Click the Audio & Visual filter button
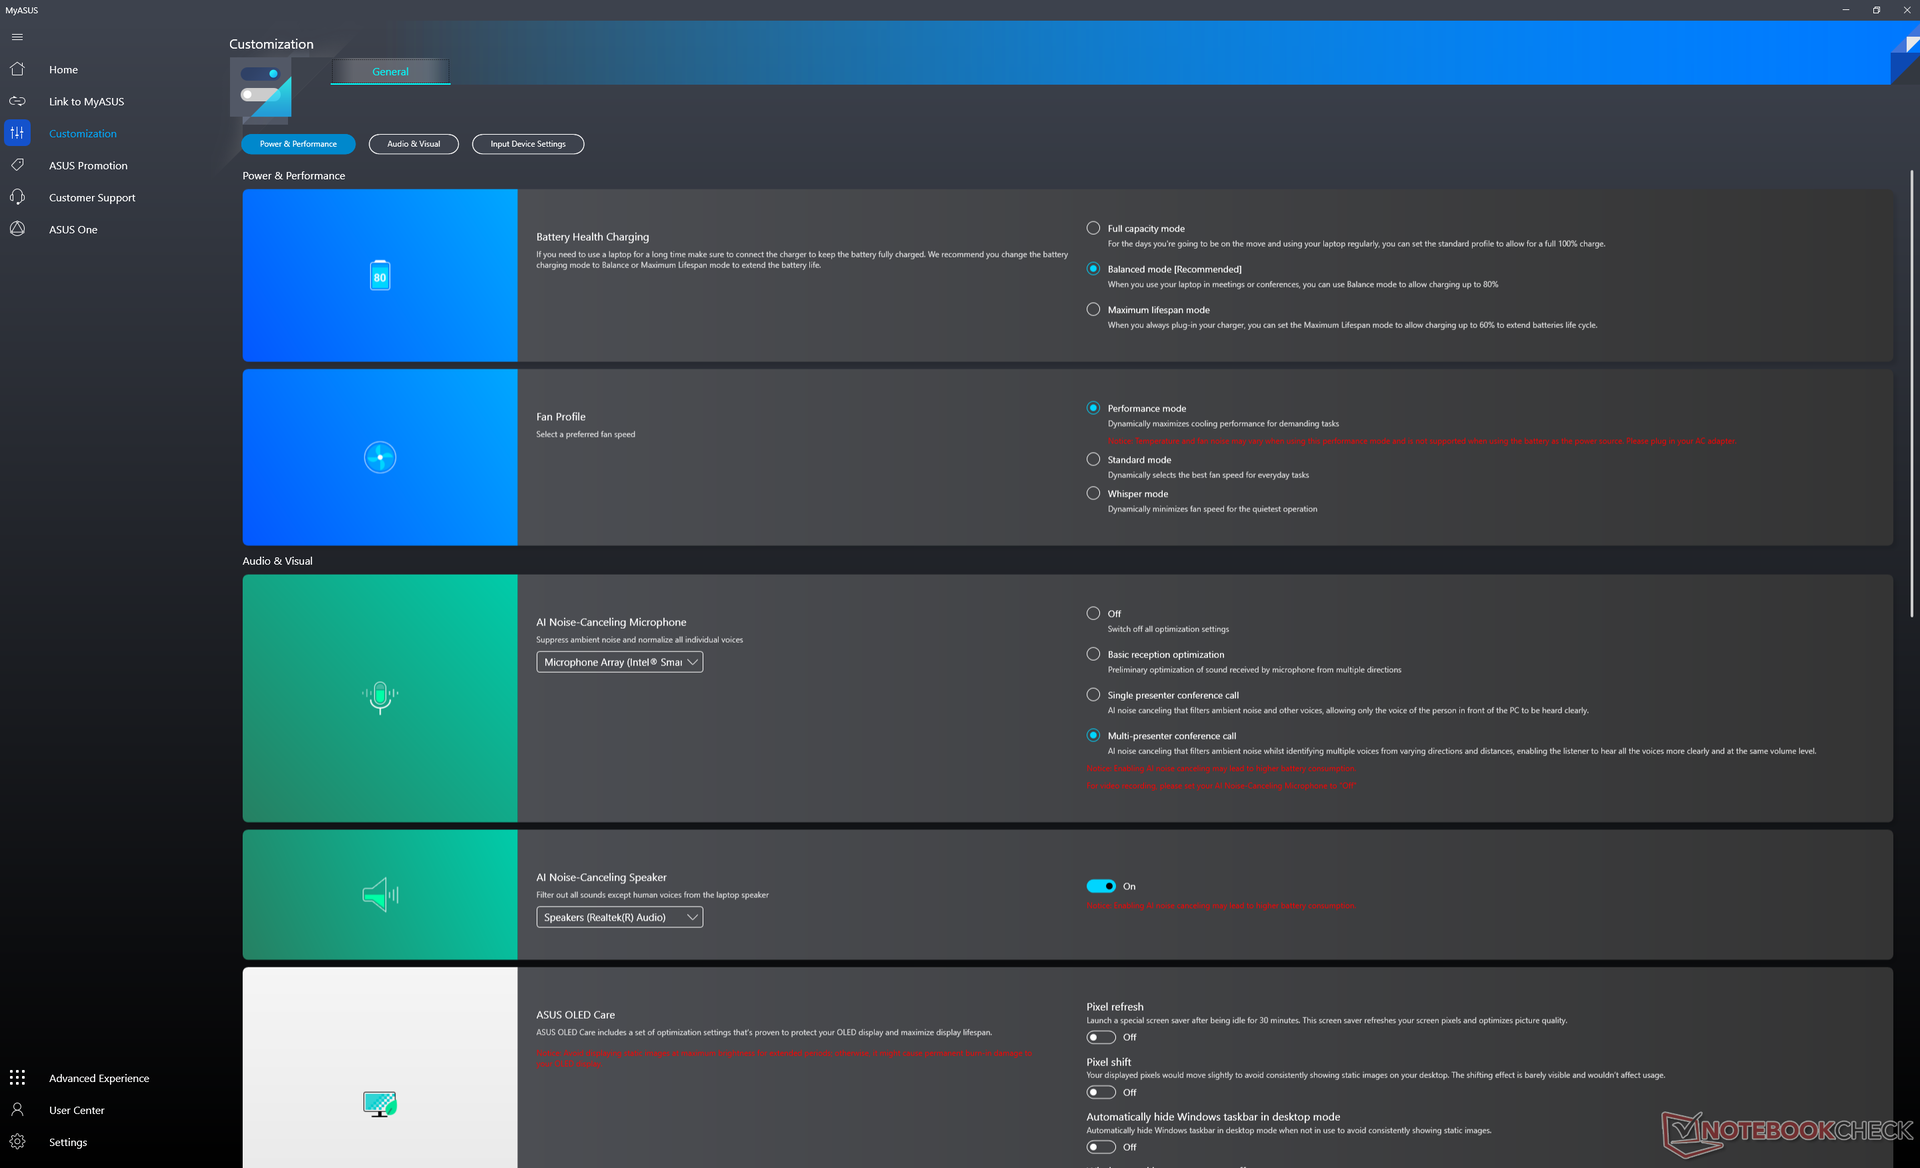The image size is (1920, 1168). tap(413, 144)
